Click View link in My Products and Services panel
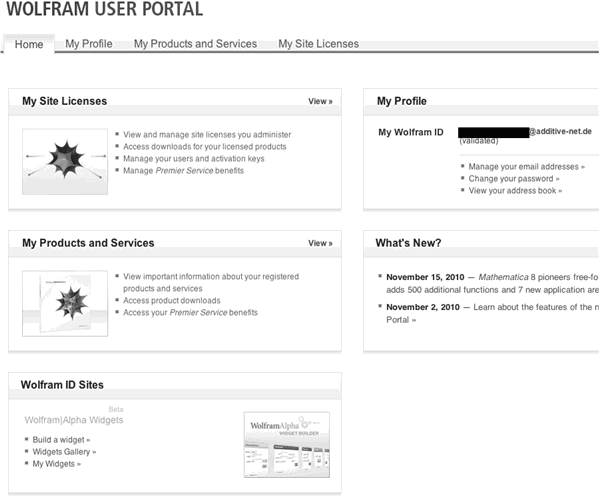This screenshot has height=503, width=602. click(x=320, y=243)
